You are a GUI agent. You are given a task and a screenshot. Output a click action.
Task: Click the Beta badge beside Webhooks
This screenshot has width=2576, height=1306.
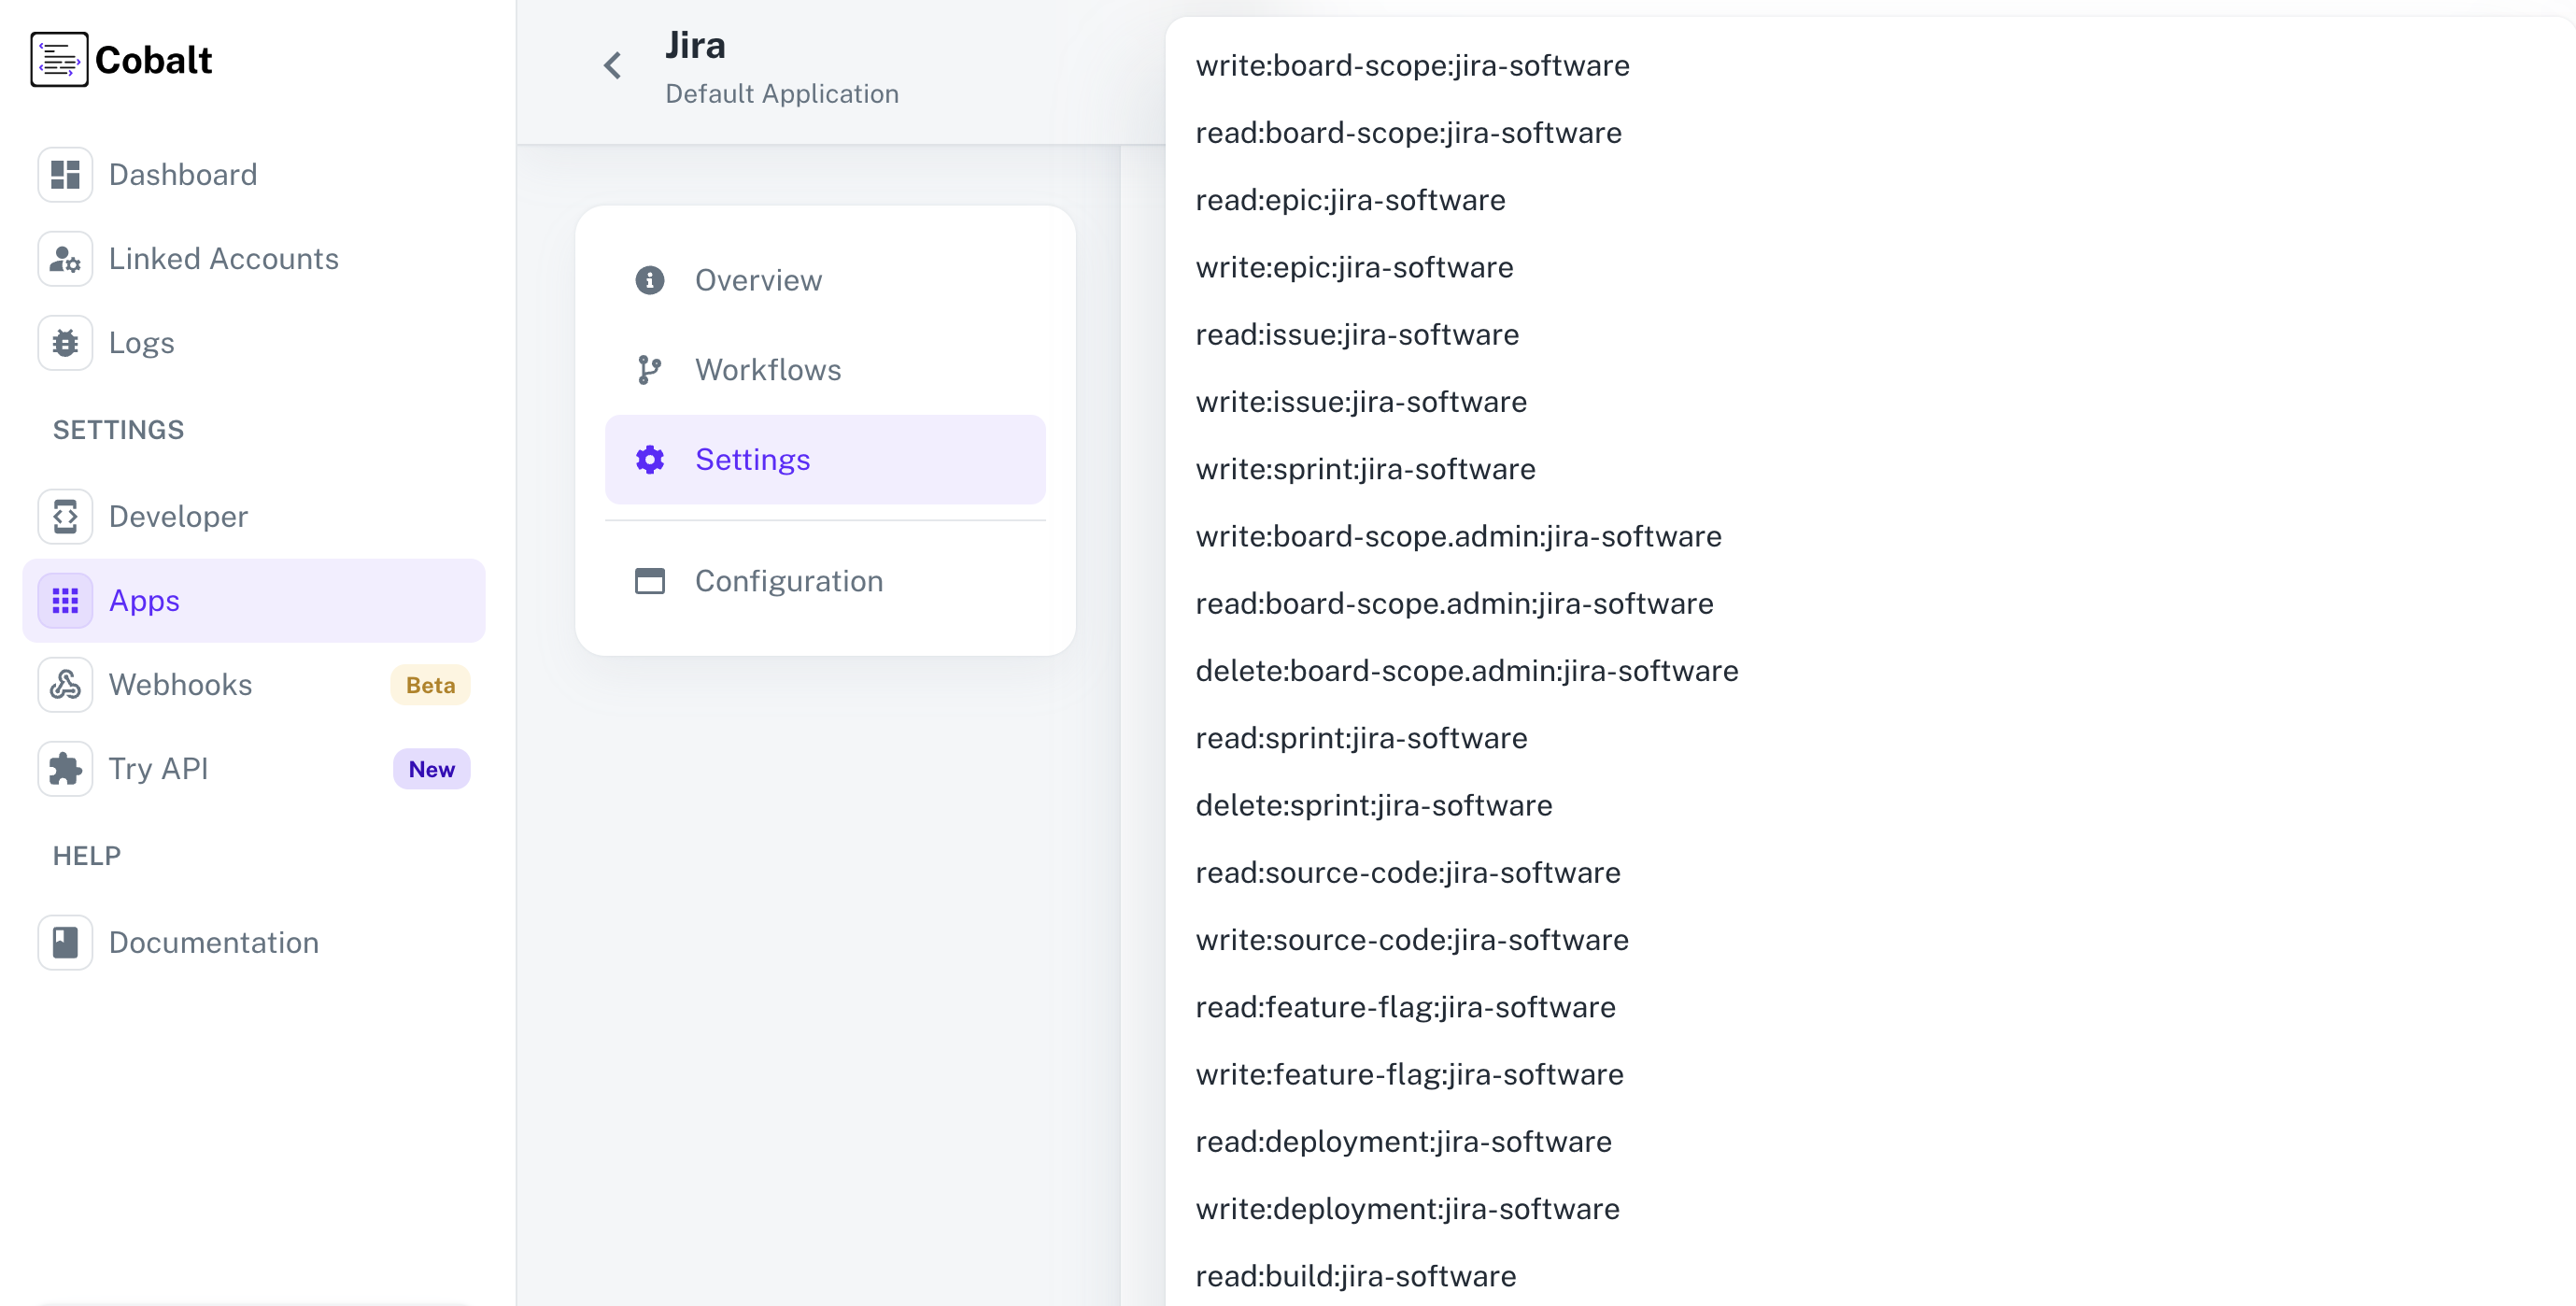(429, 685)
